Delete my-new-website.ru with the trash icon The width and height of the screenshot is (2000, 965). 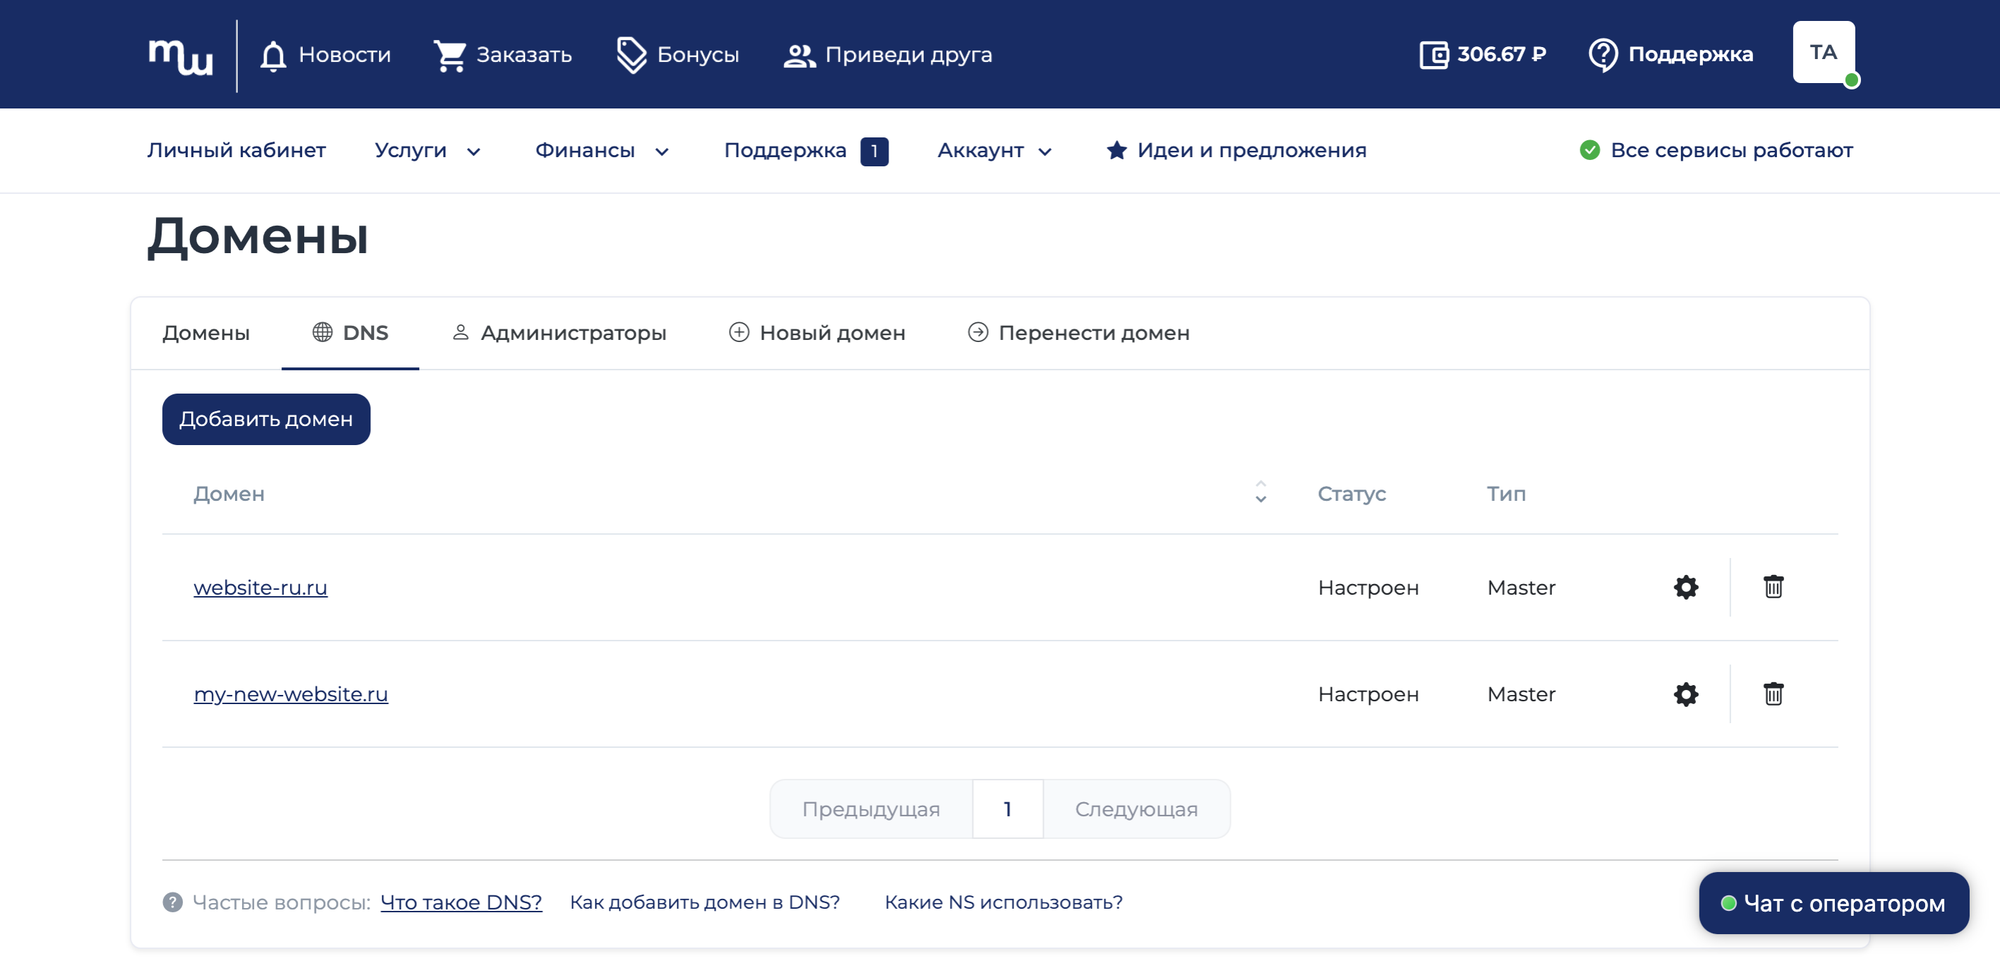[x=1773, y=694]
